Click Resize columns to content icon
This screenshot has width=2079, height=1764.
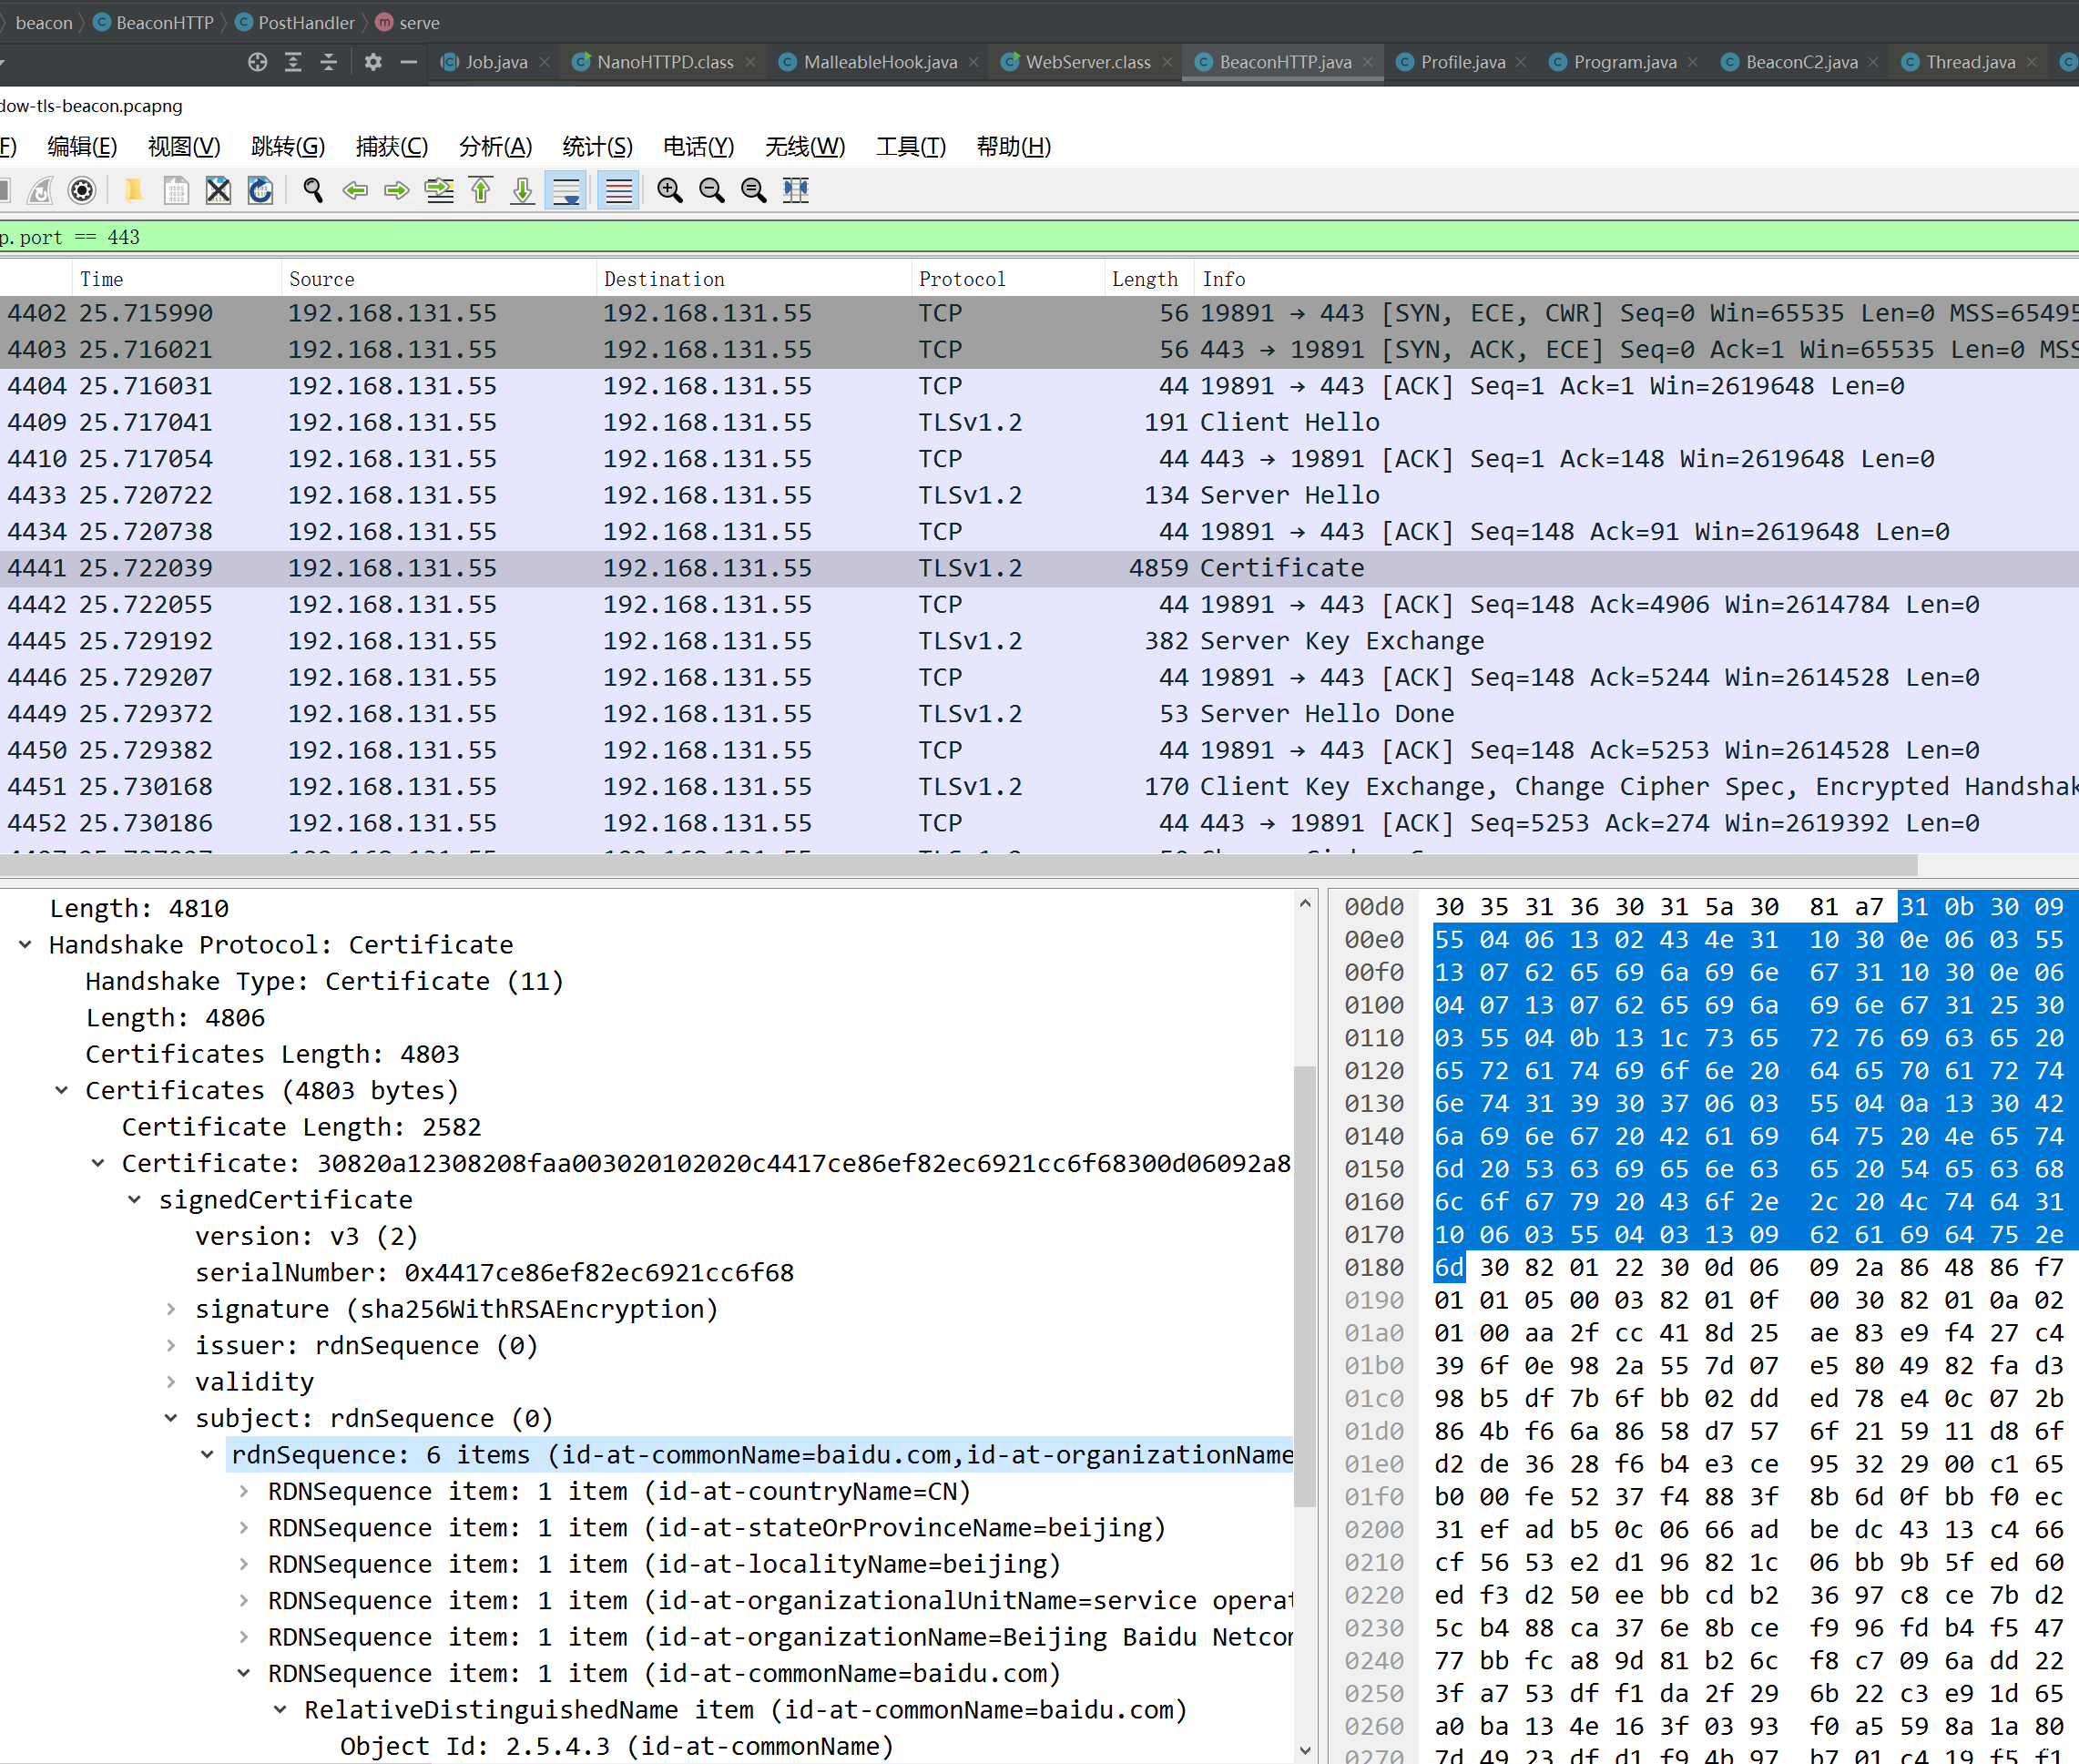(x=796, y=190)
